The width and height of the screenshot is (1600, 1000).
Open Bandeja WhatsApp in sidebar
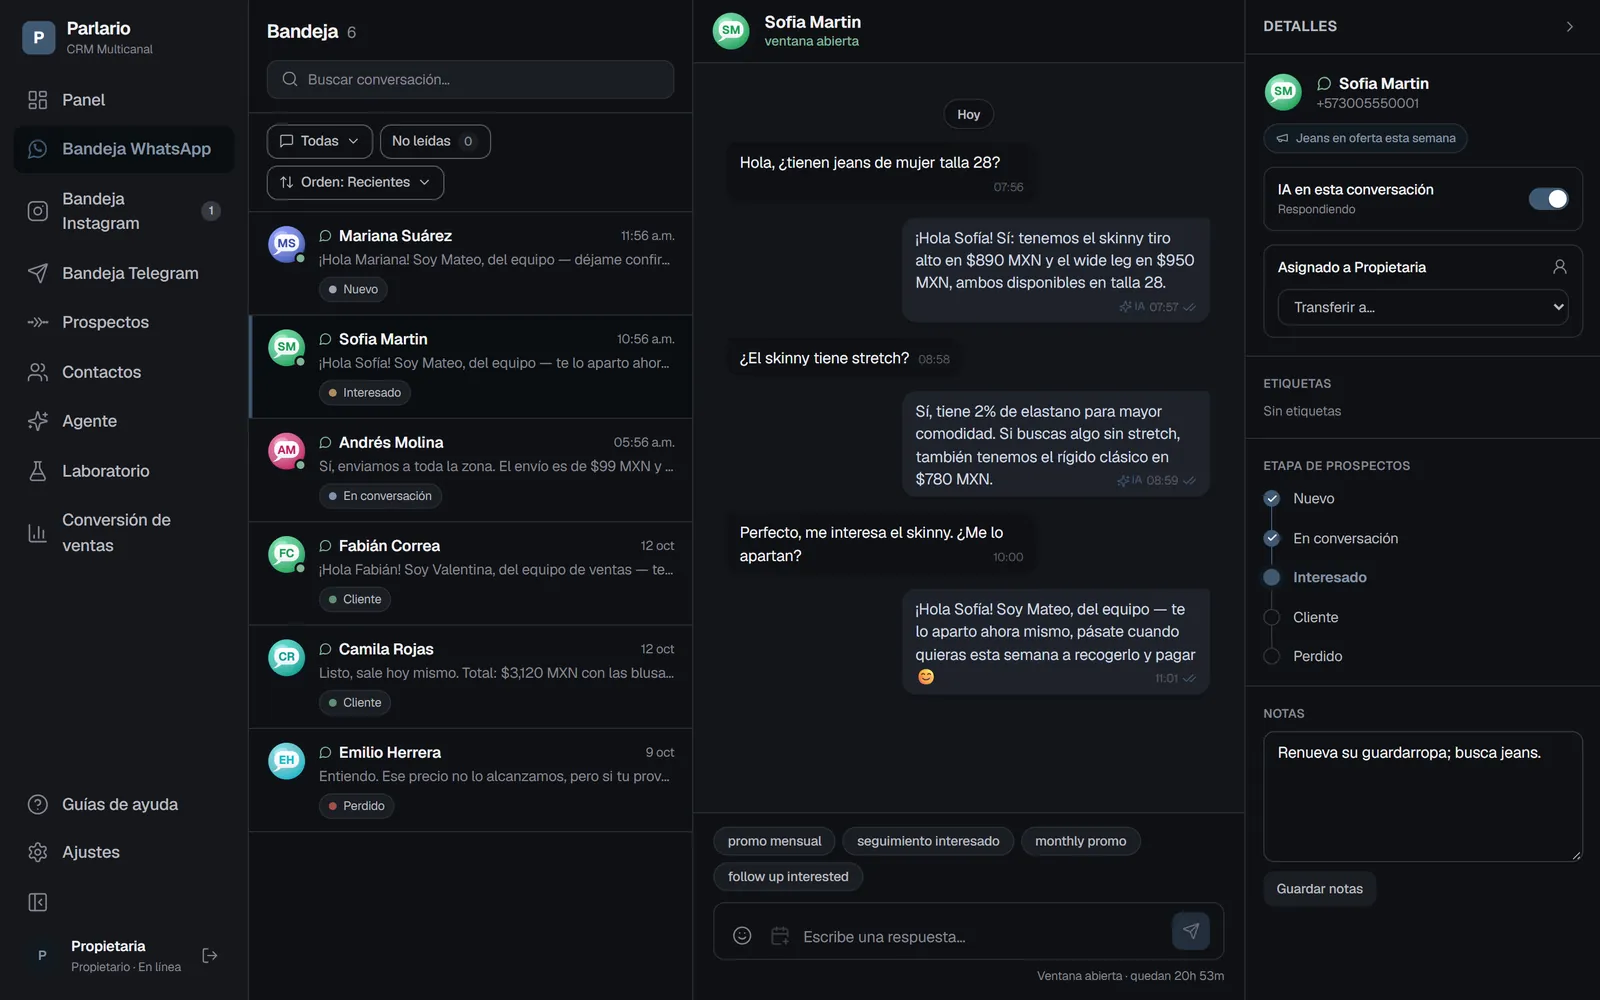click(x=124, y=149)
